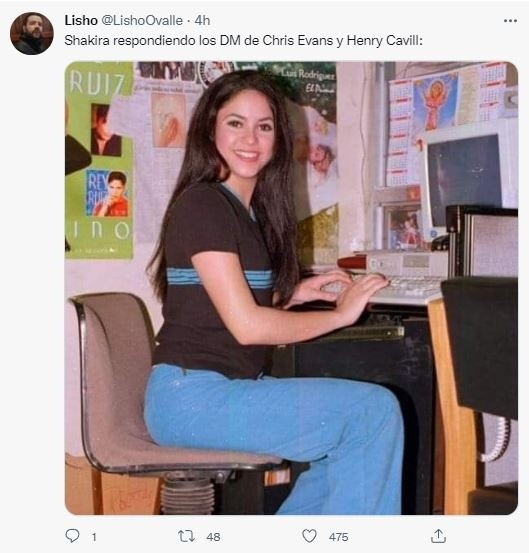Click the 475 likes count

[x=339, y=537]
